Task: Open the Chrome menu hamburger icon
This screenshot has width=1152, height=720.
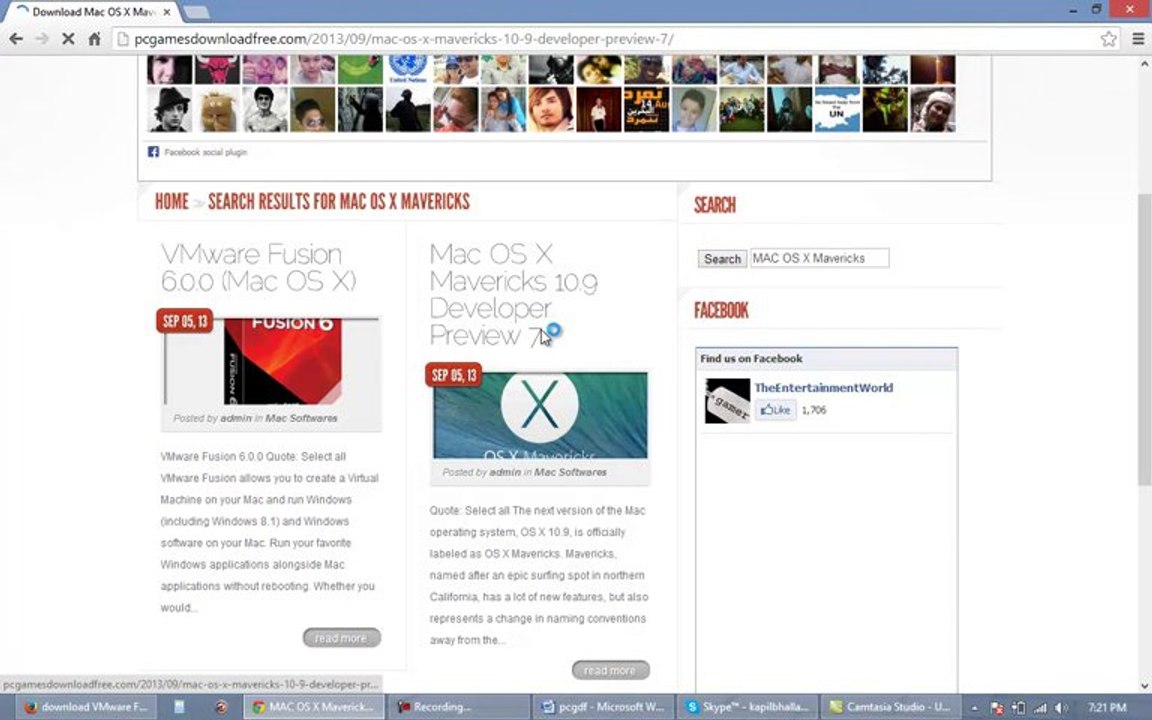Action: (1138, 39)
